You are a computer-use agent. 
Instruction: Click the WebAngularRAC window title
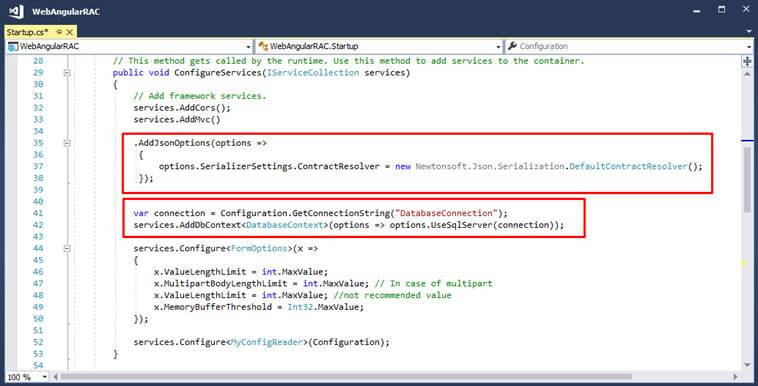[x=66, y=12]
